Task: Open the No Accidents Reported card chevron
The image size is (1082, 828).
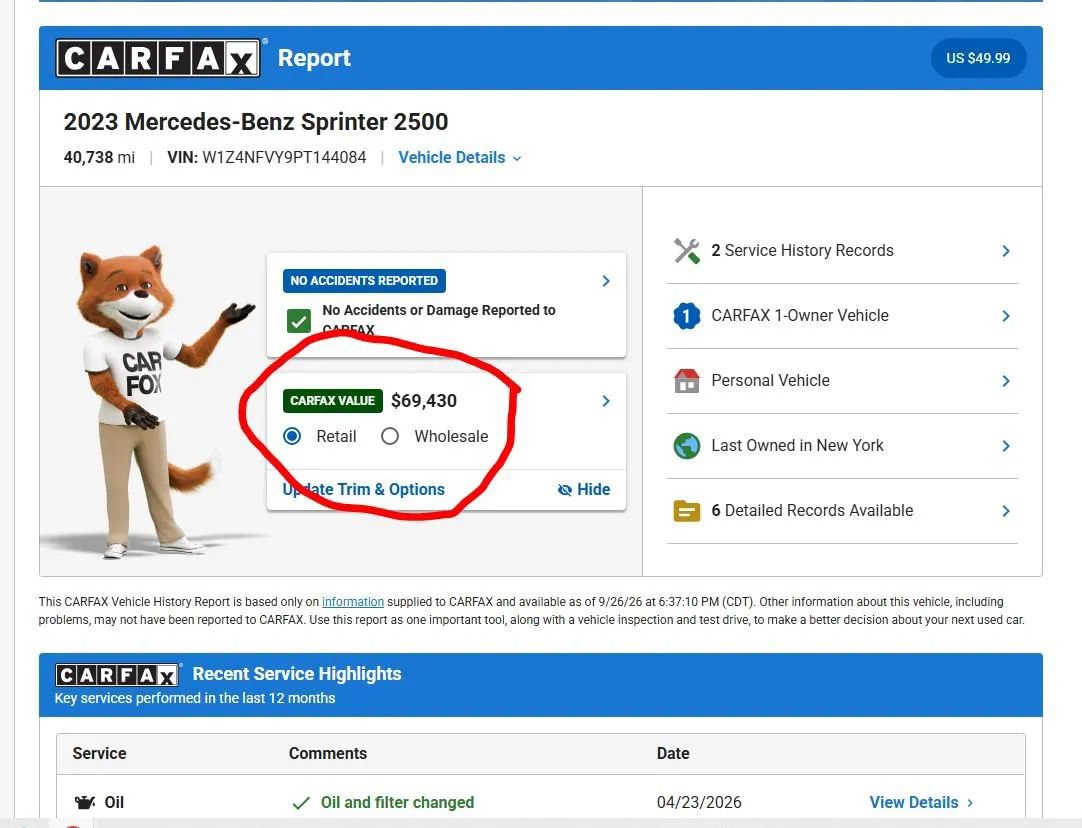Action: [x=606, y=281]
